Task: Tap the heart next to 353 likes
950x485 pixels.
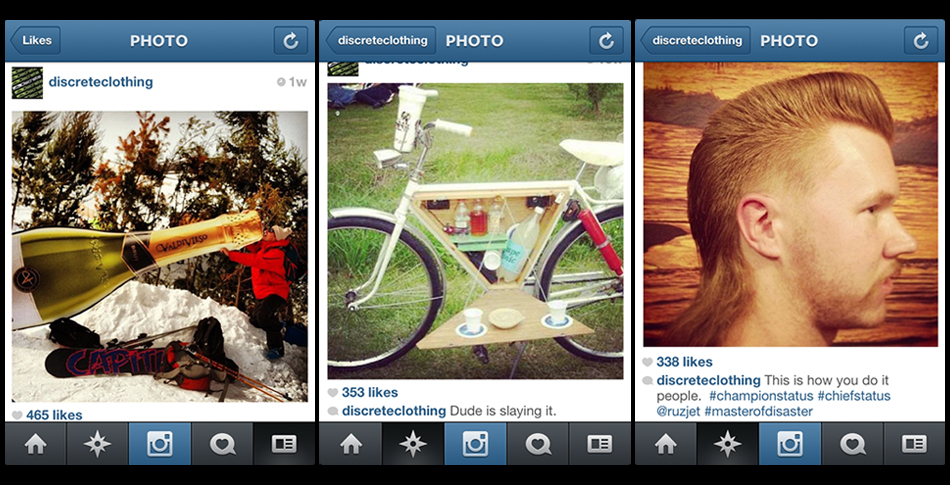Action: click(333, 392)
